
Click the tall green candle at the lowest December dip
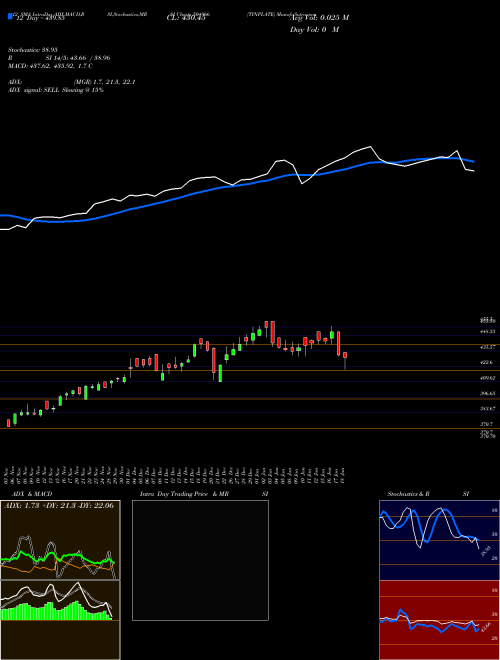point(220,373)
